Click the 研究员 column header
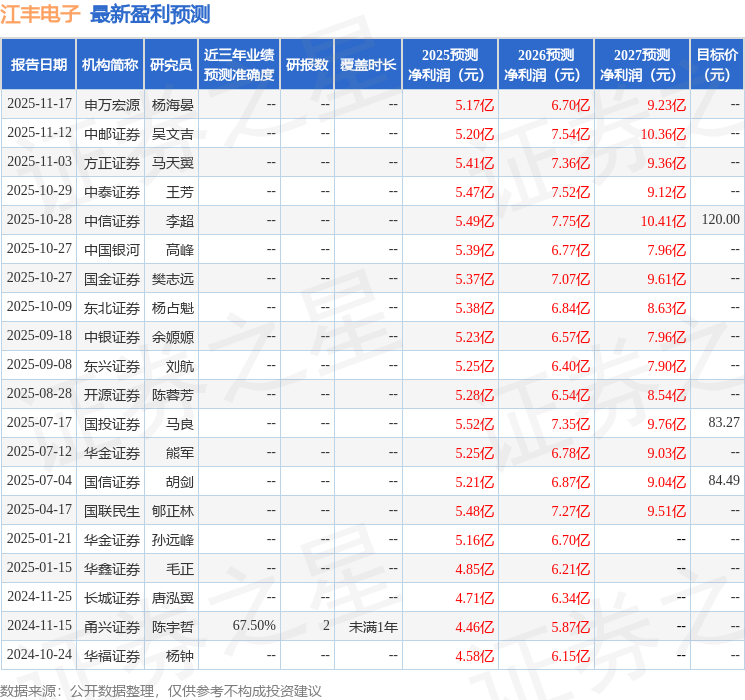Image resolution: width=745 pixels, height=700 pixels. point(171,65)
